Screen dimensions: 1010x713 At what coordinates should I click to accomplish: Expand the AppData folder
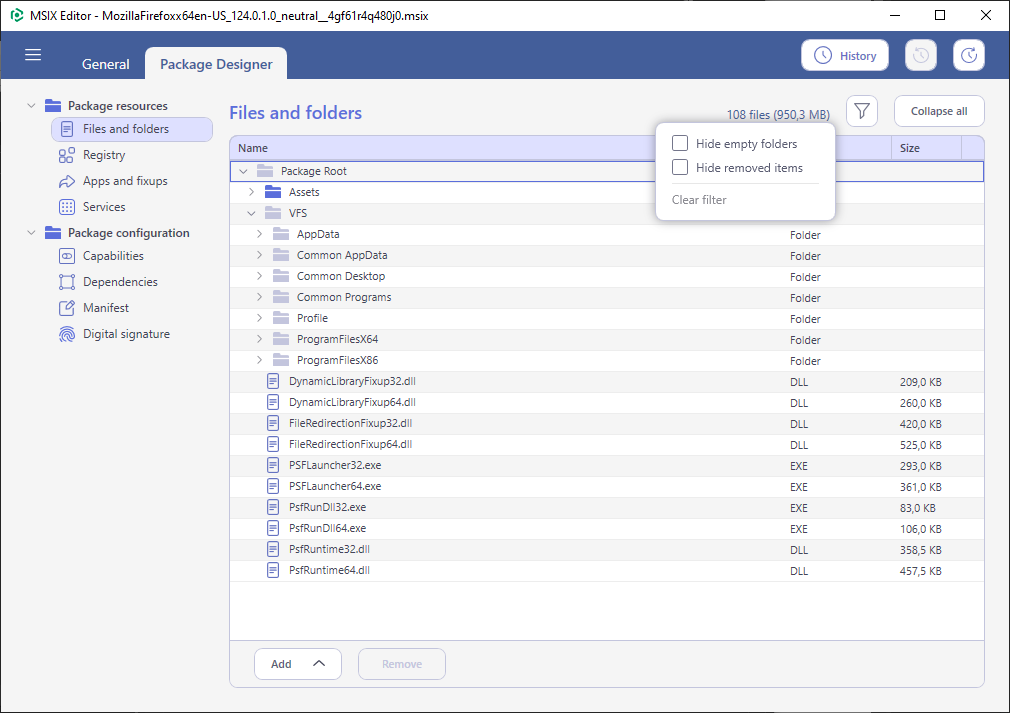[260, 234]
